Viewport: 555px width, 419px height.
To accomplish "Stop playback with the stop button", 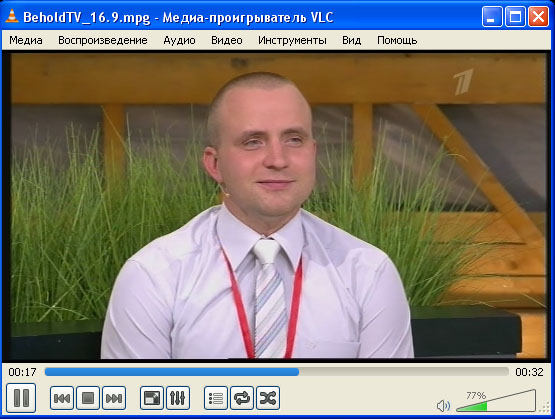I will point(88,398).
